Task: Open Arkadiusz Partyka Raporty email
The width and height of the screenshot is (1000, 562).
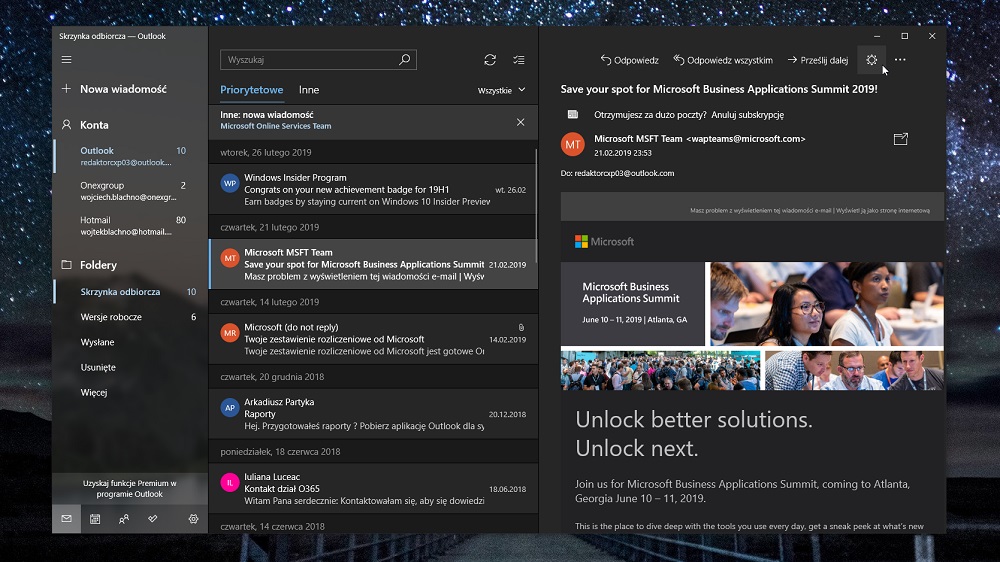Action: (x=373, y=413)
